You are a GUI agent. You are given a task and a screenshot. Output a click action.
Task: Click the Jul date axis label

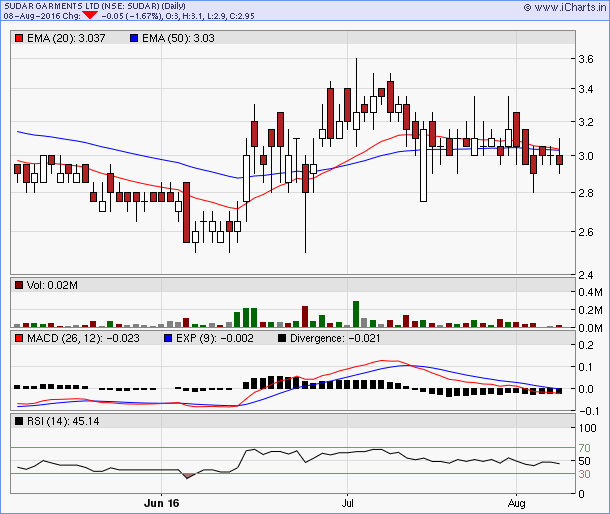coord(347,503)
